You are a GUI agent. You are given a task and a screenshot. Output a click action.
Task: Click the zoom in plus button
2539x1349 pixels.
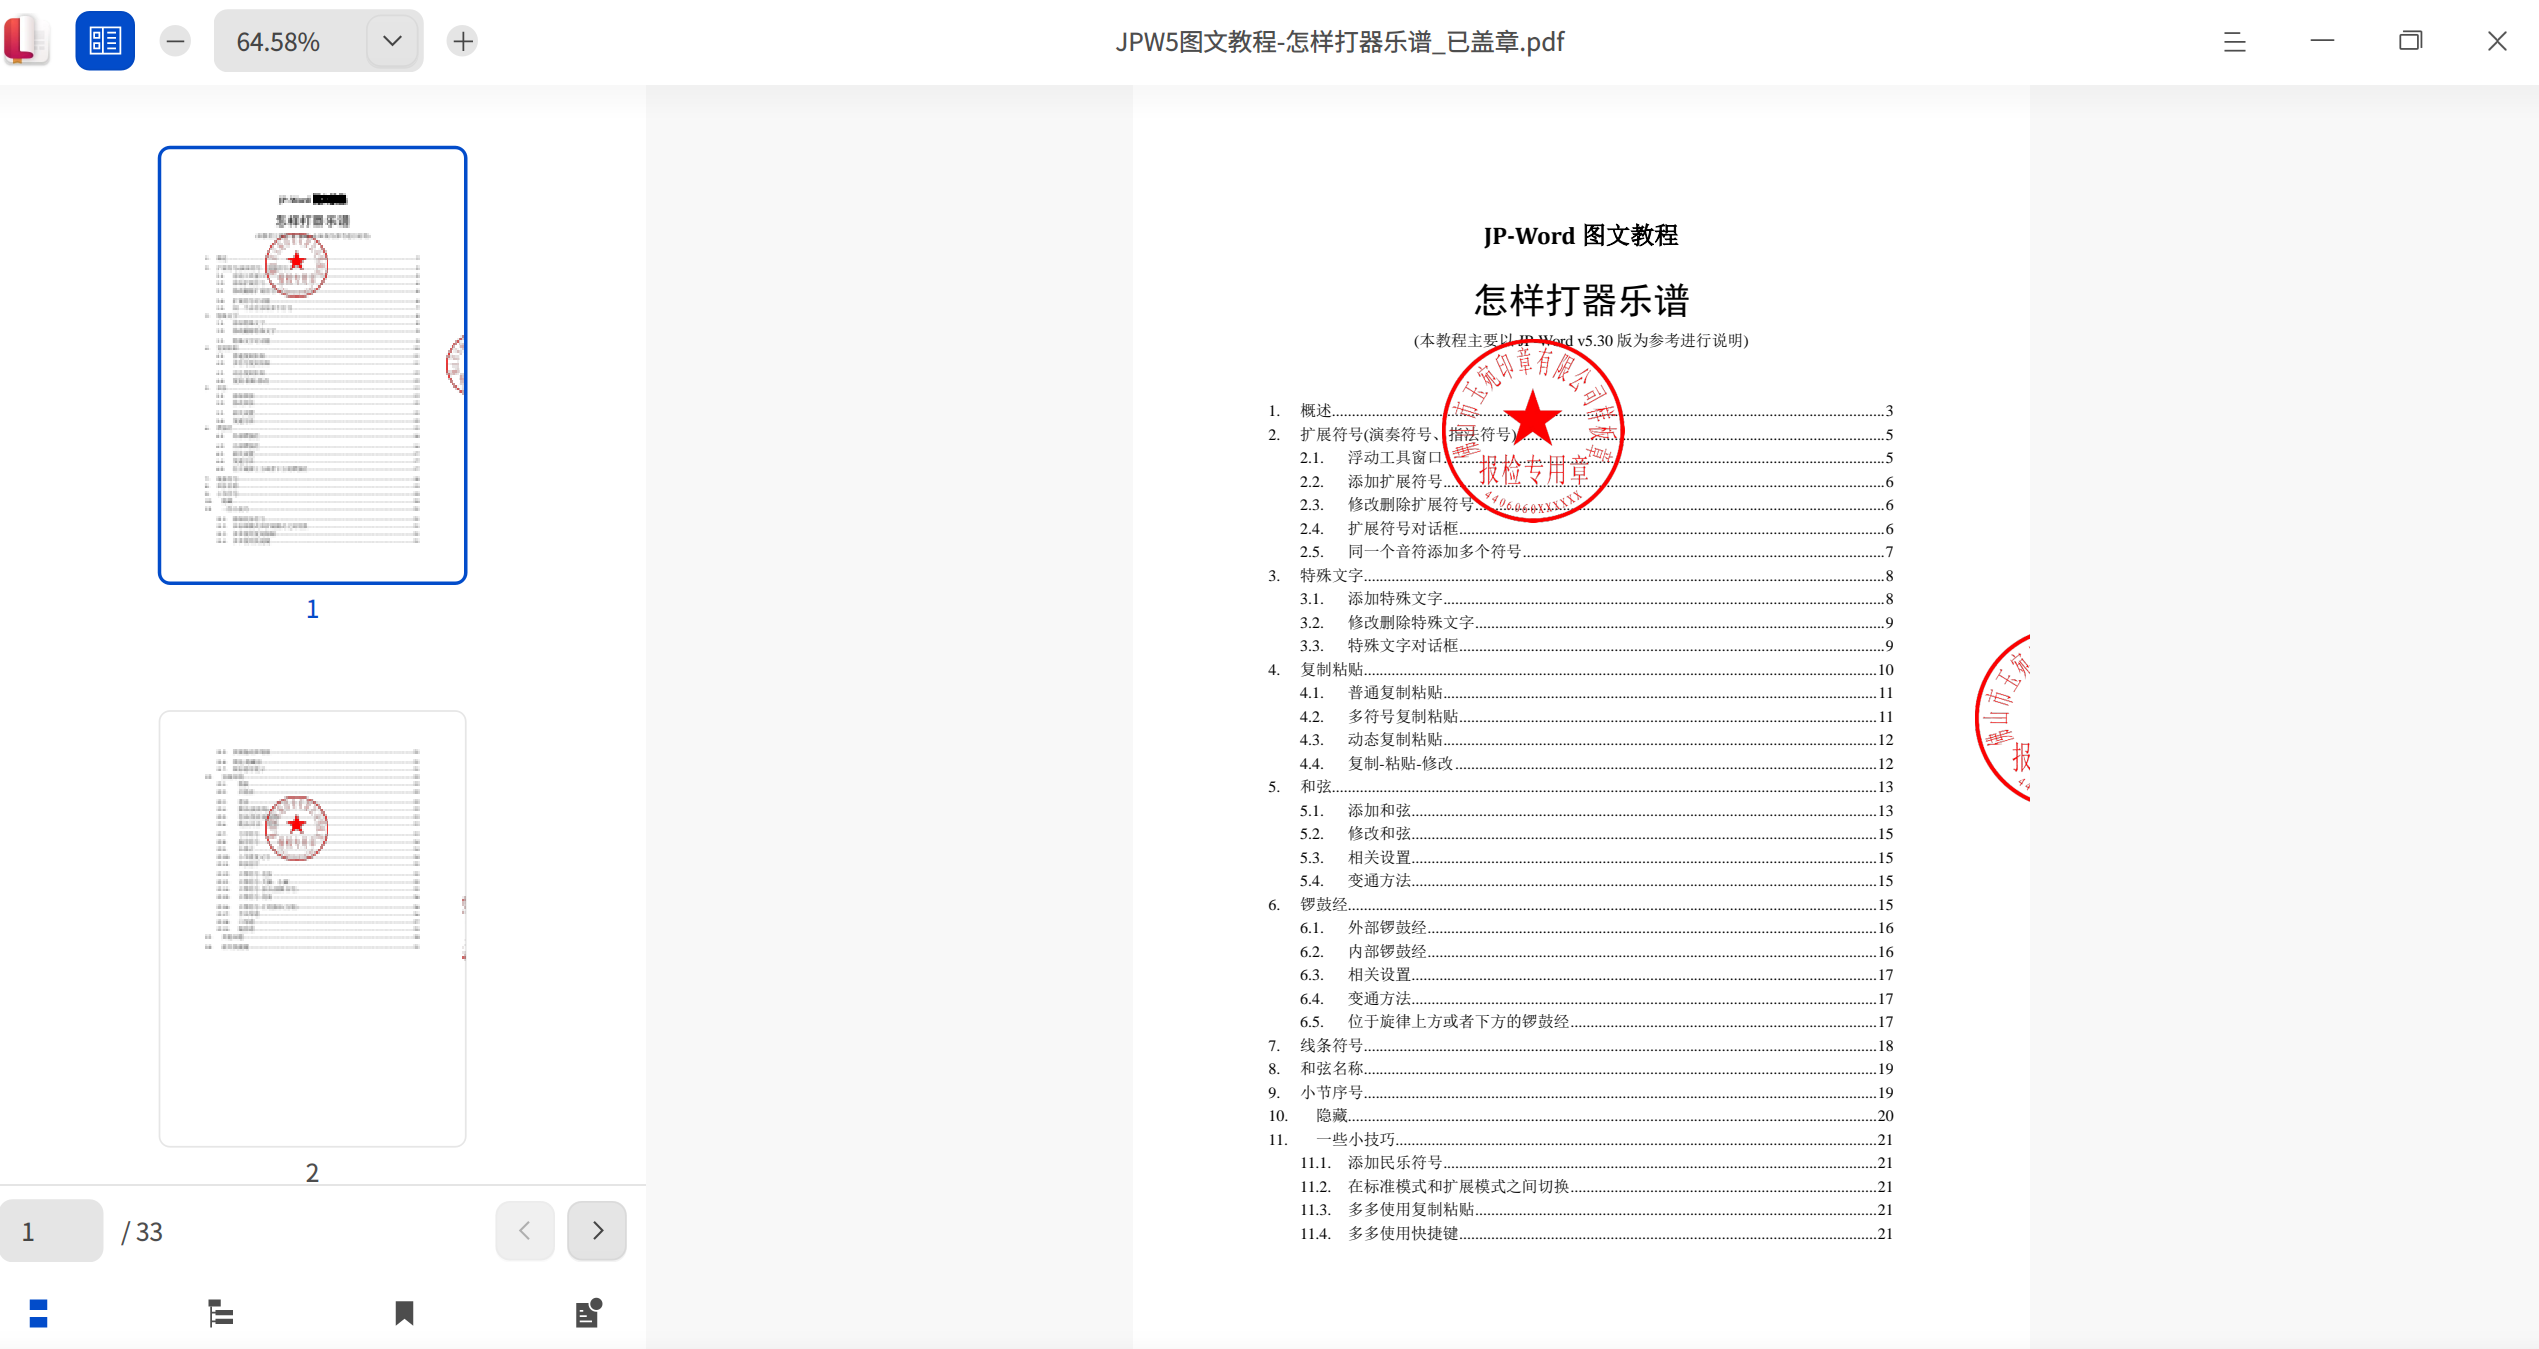click(x=462, y=41)
